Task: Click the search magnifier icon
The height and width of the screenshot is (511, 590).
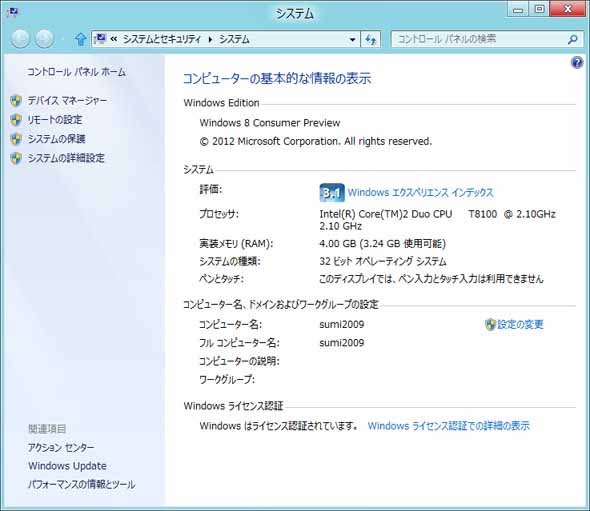Action: point(573,39)
